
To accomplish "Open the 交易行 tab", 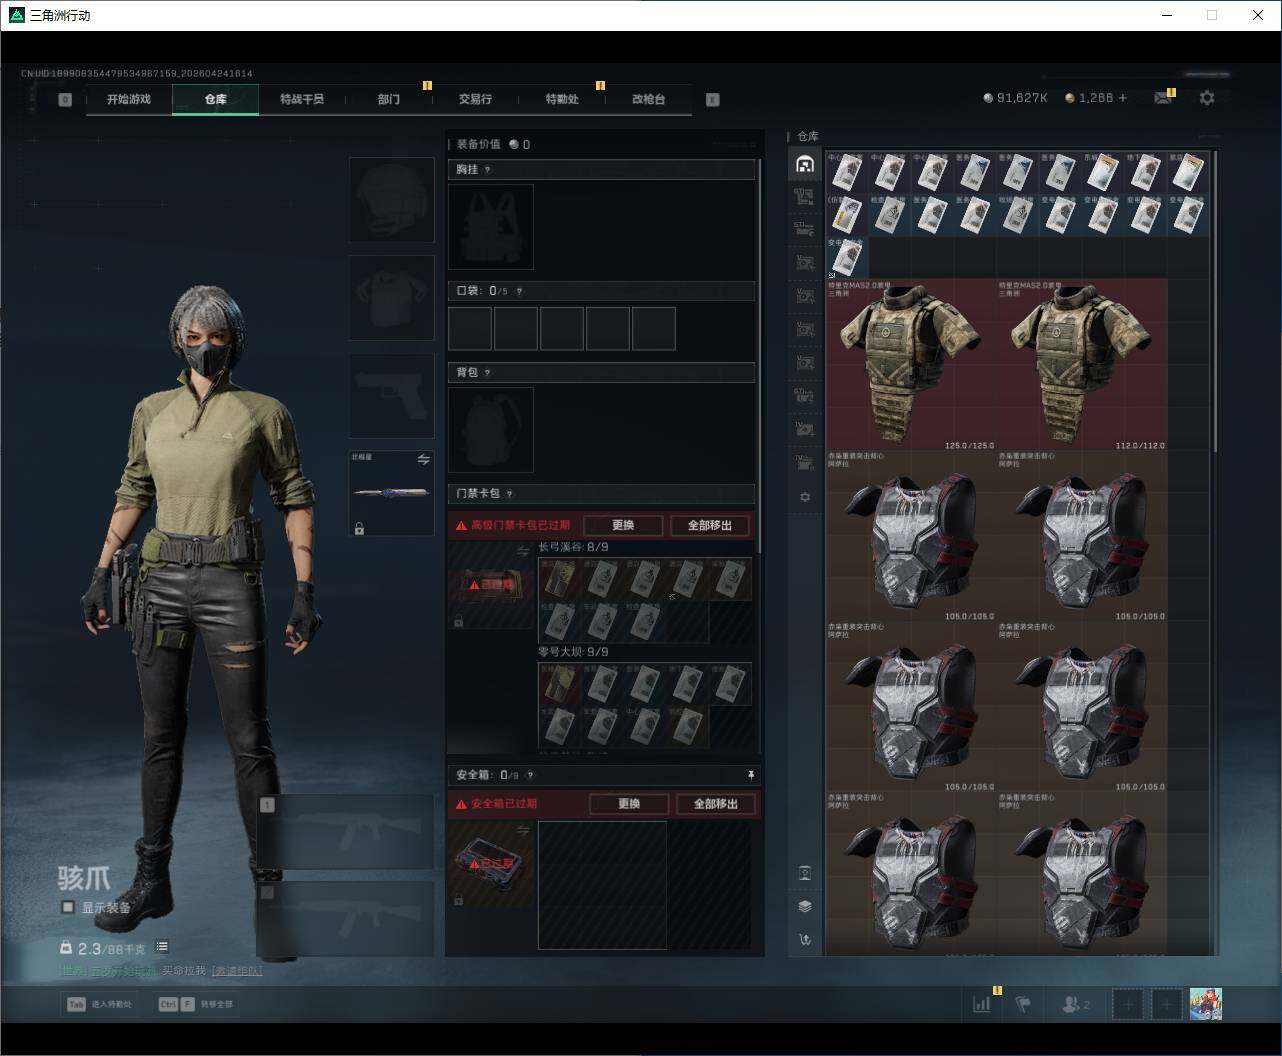I will [475, 99].
